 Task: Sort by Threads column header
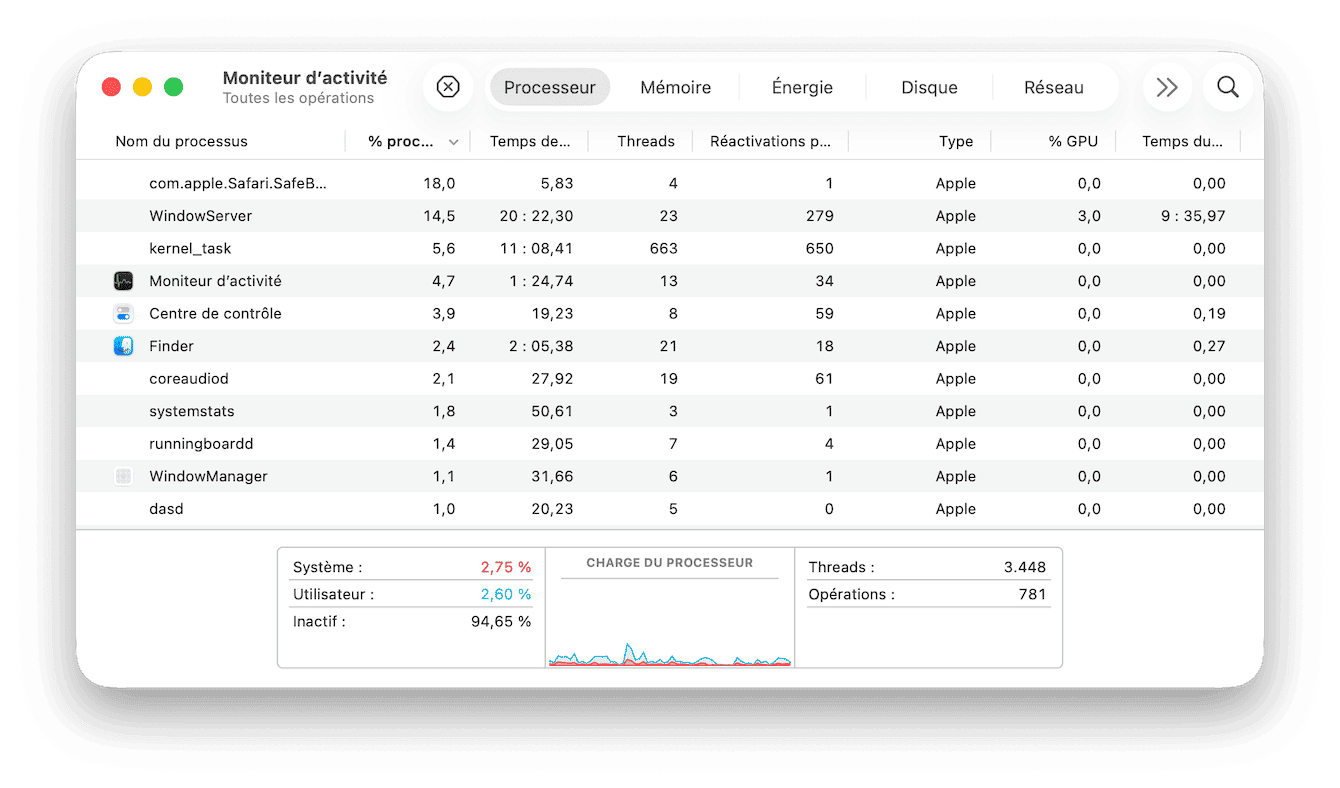645,141
